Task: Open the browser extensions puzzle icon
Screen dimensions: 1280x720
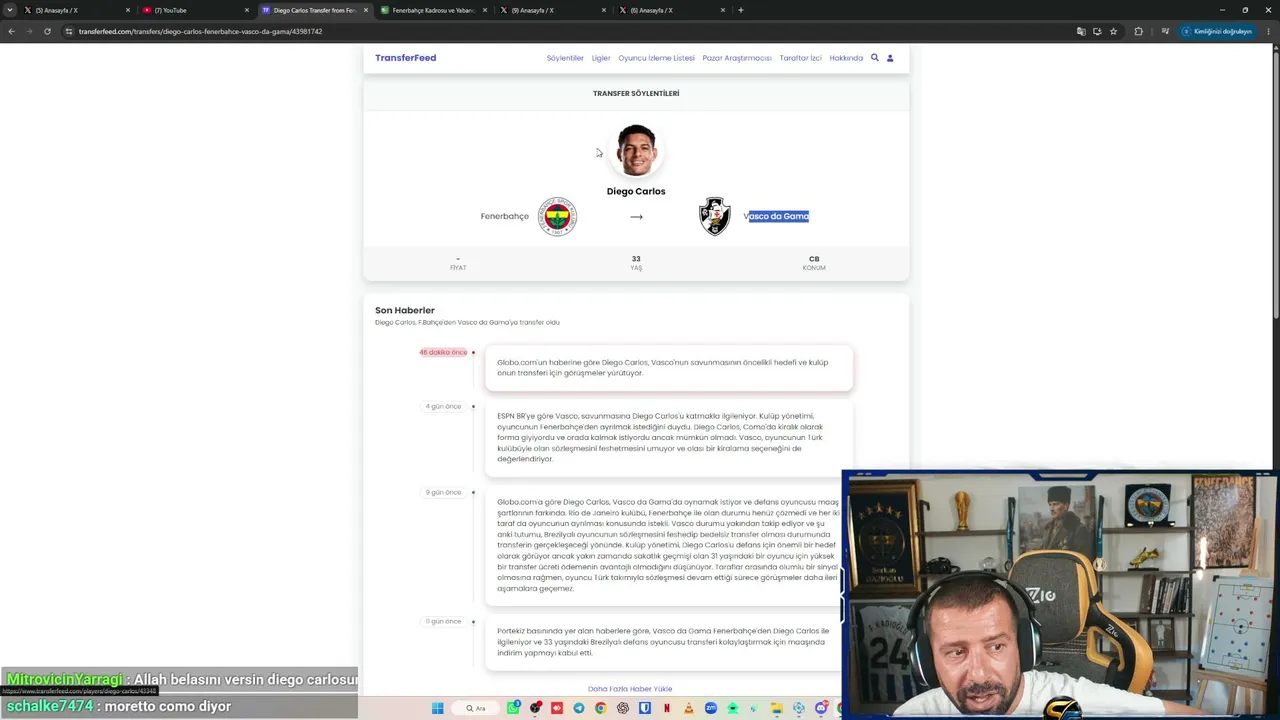Action: click(1138, 31)
